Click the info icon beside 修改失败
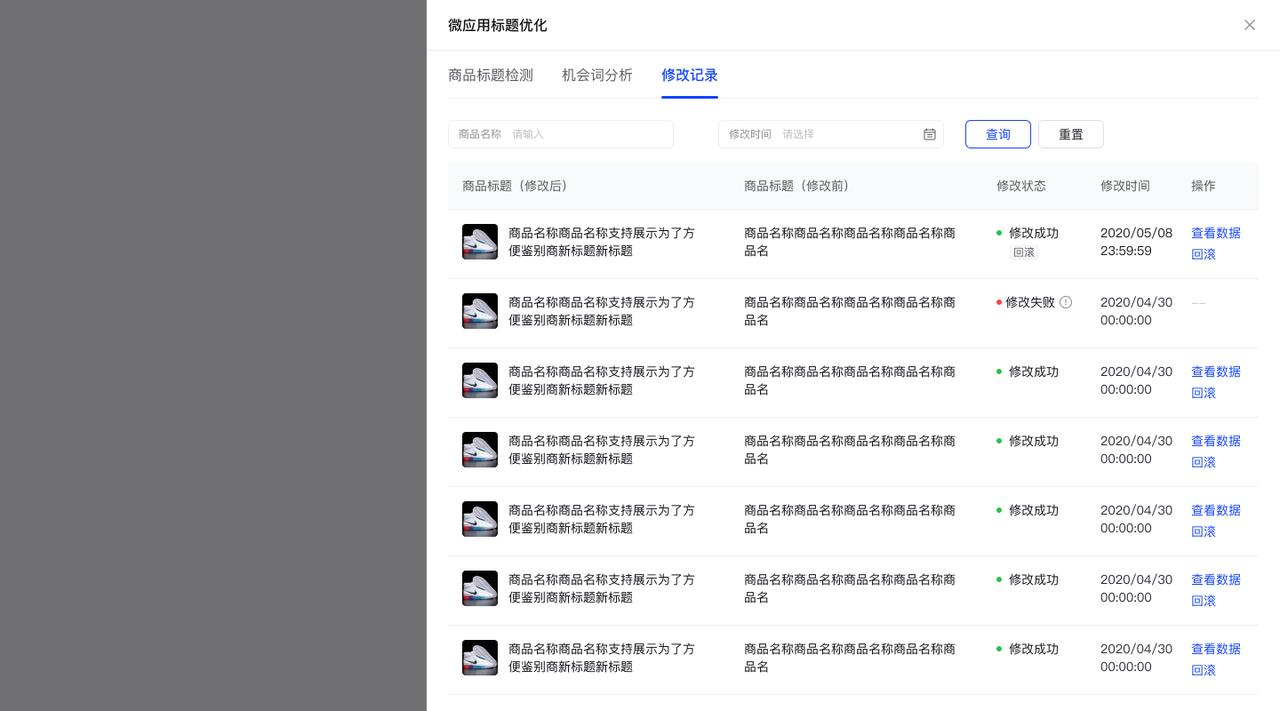Image resolution: width=1280 pixels, height=711 pixels. [x=1066, y=302]
